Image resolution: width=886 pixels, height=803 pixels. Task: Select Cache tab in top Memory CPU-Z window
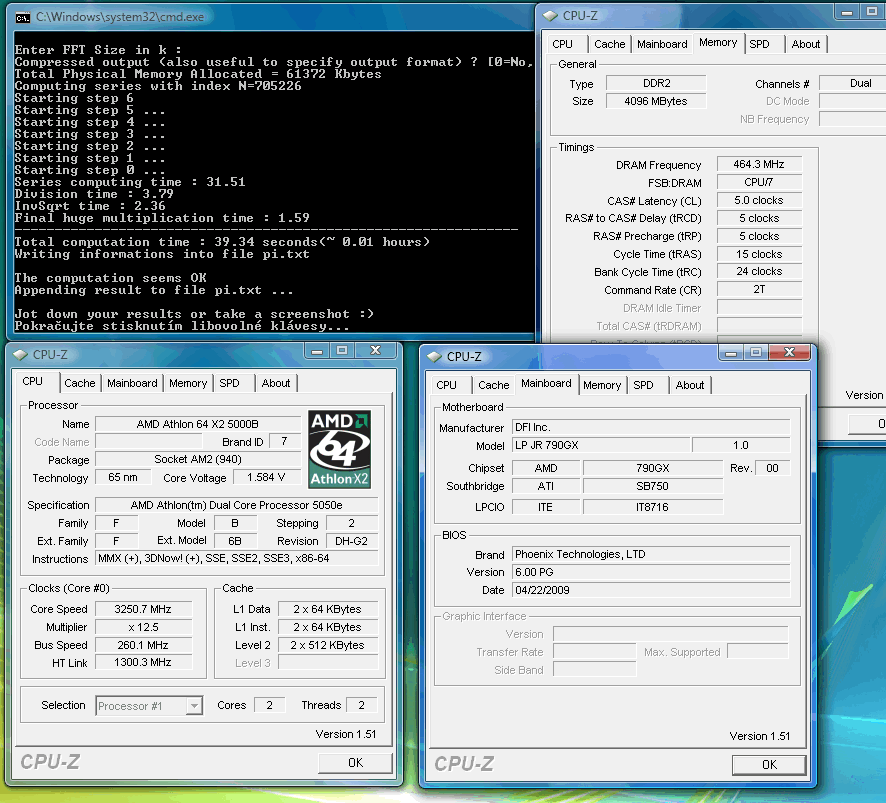tap(610, 44)
